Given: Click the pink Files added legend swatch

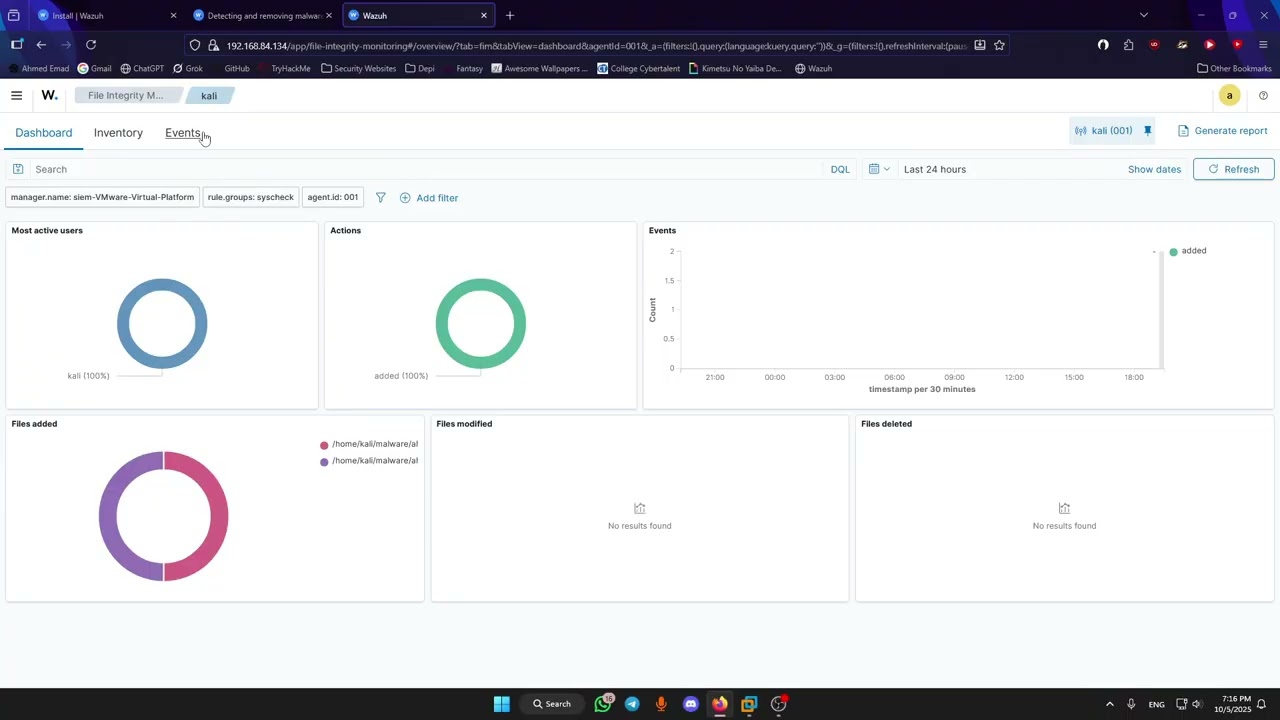Looking at the screenshot, I should (x=324, y=445).
